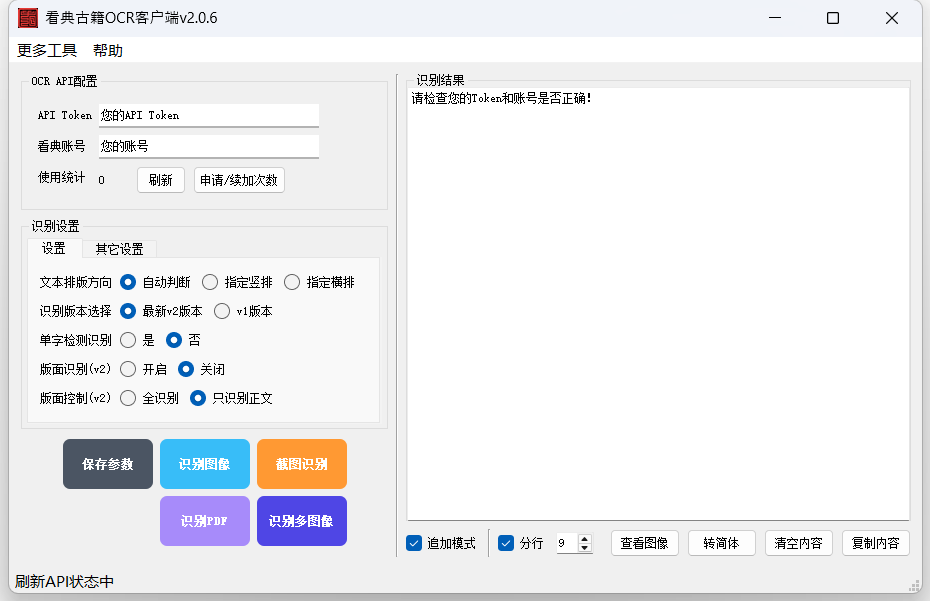Click the 识别多图像 button

pos(301,521)
